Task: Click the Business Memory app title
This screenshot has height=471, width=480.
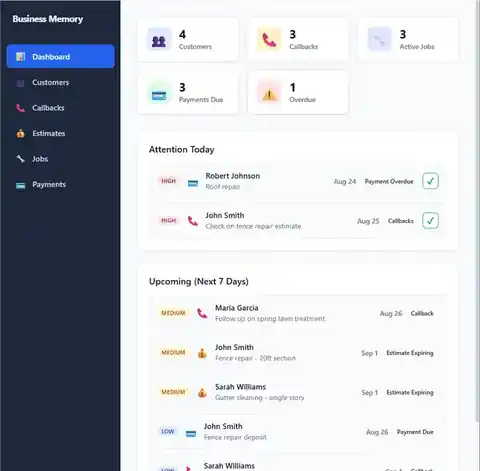Action: click(x=48, y=19)
